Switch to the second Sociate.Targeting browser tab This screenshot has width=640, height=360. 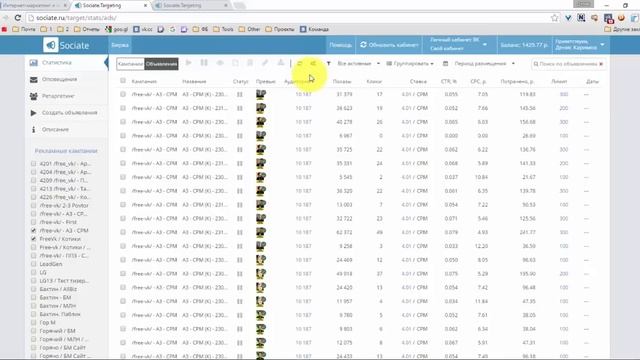coord(190,5)
